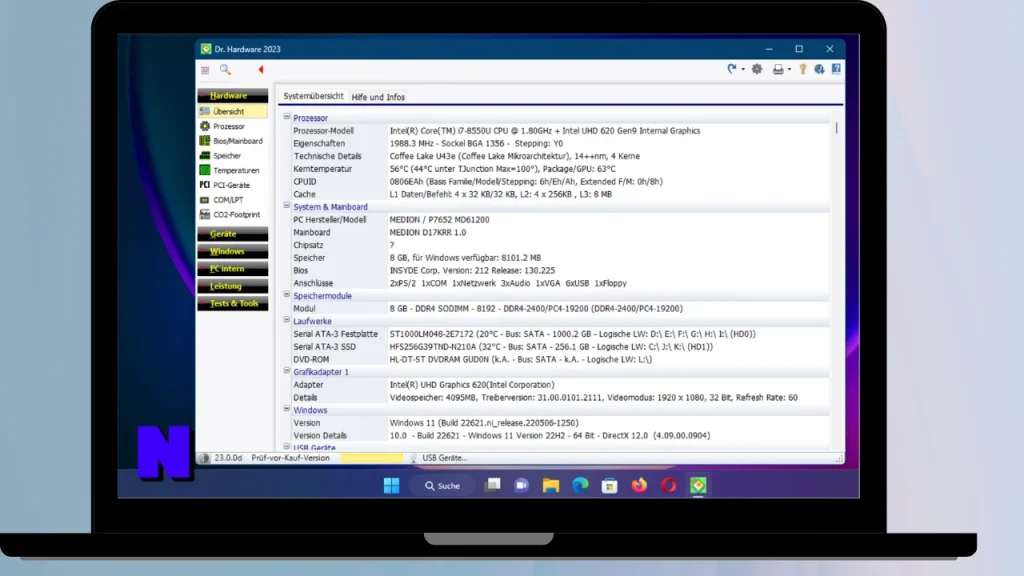The width and height of the screenshot is (1024, 576).
Task: Click the Prozessor-Modell row label
Action: coord(323,131)
